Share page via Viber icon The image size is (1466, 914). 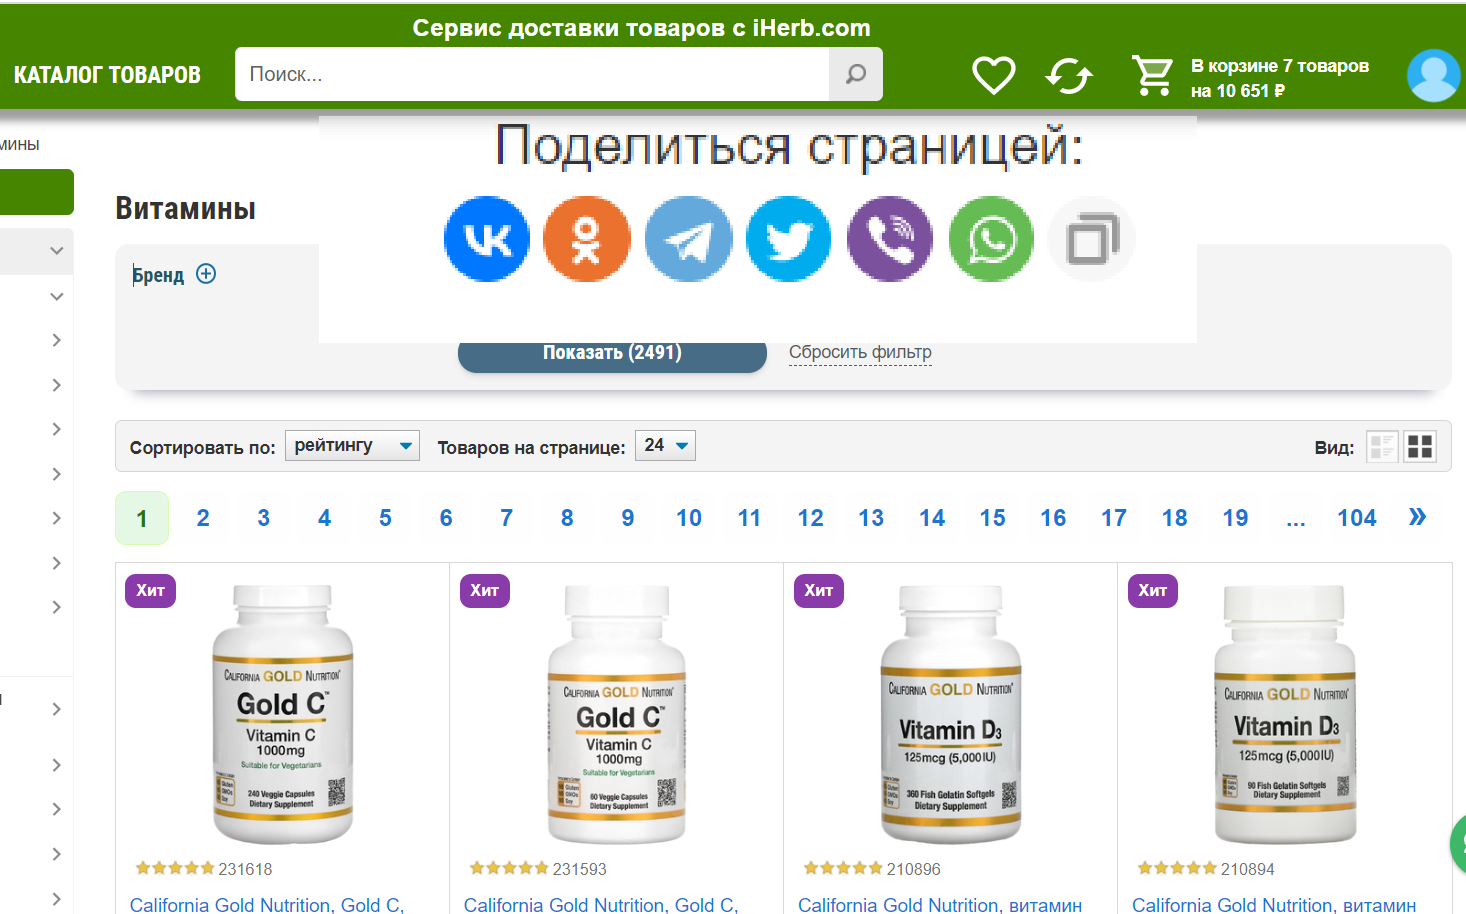(890, 239)
